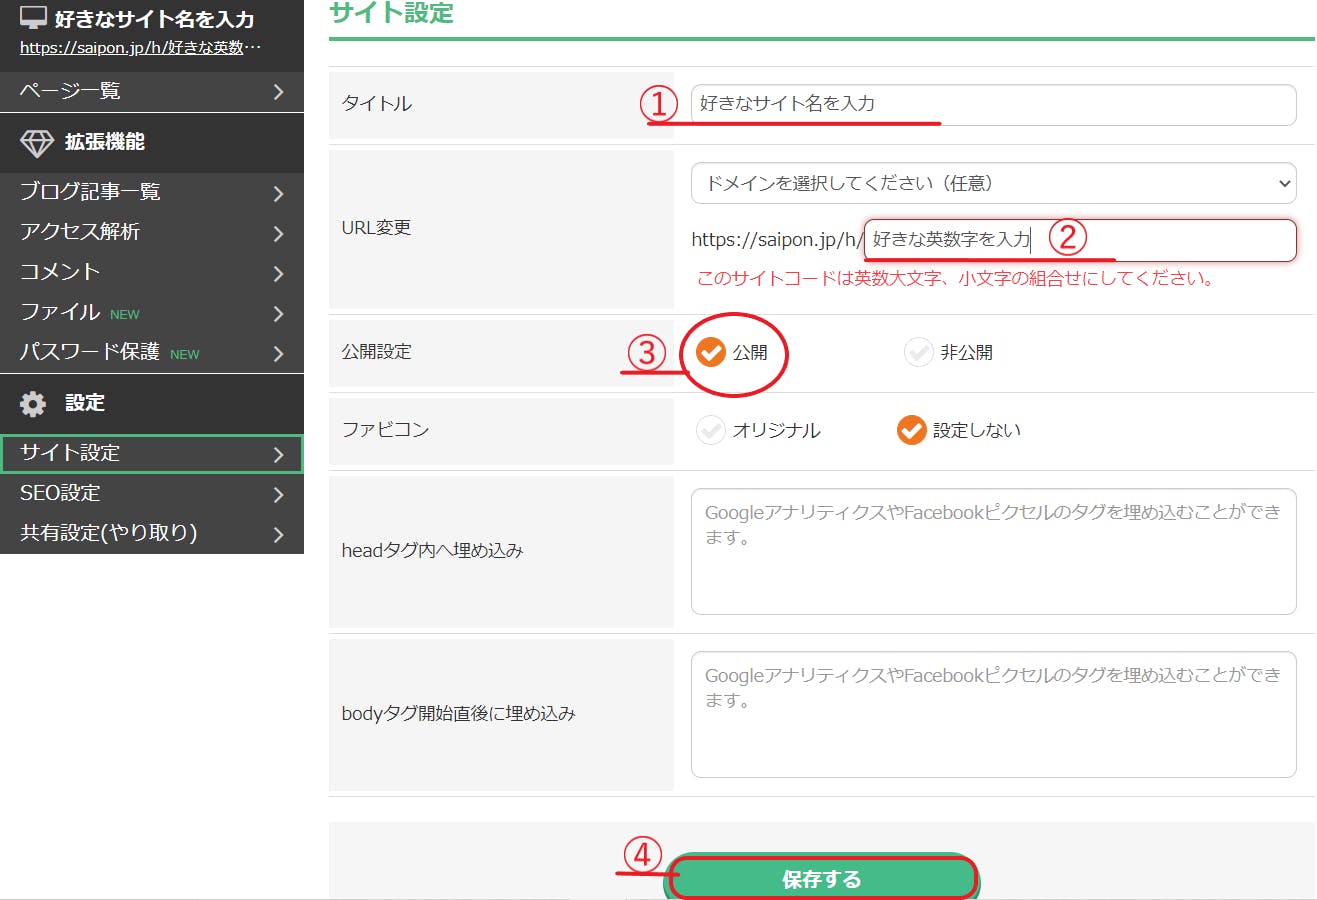Select the 非公開 radio option
Viewport: 1317px width, 900px height.
click(918, 352)
